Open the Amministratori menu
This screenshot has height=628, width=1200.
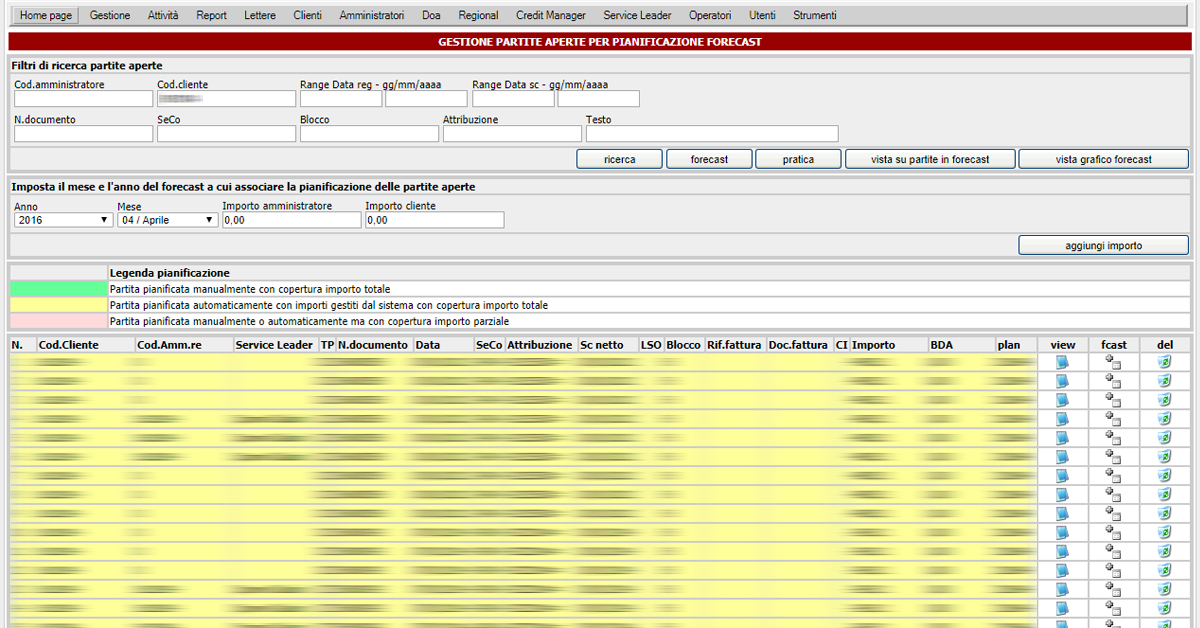(372, 16)
